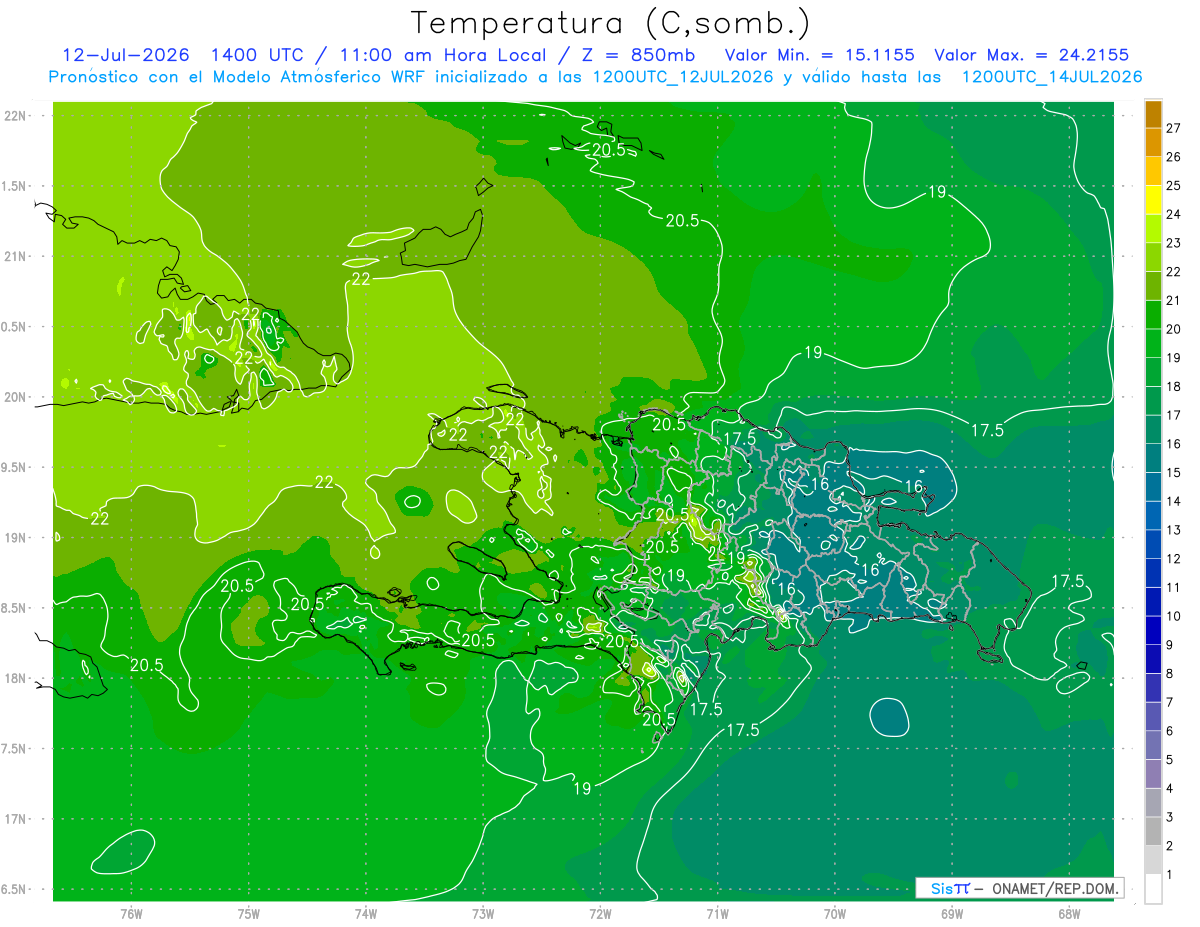Click the '21N' latitude axis label
Image resolution: width=1200 pixels, height=927 pixels.
(x=14, y=256)
